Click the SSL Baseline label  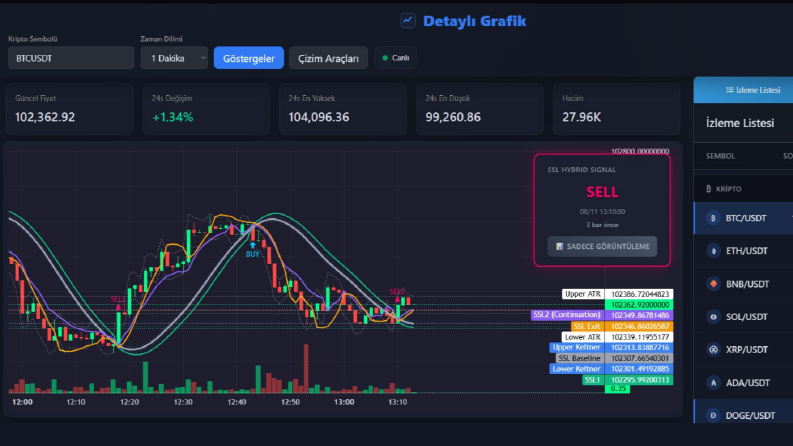click(x=579, y=358)
